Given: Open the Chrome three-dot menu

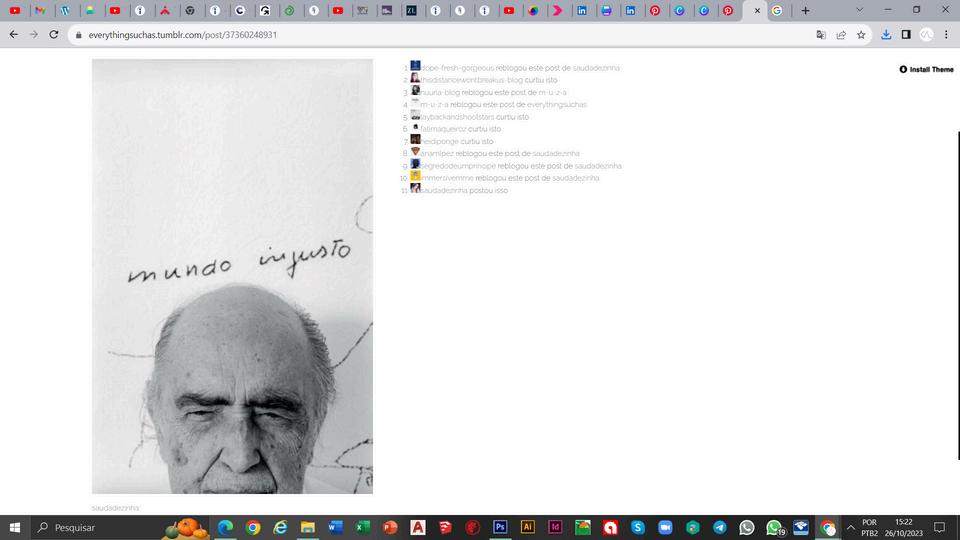Looking at the screenshot, I should pos(947,35).
